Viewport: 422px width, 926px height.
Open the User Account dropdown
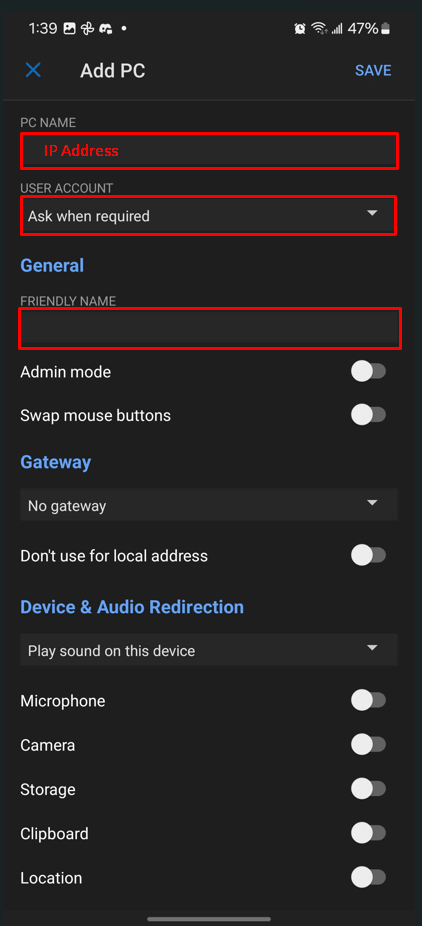coord(208,216)
